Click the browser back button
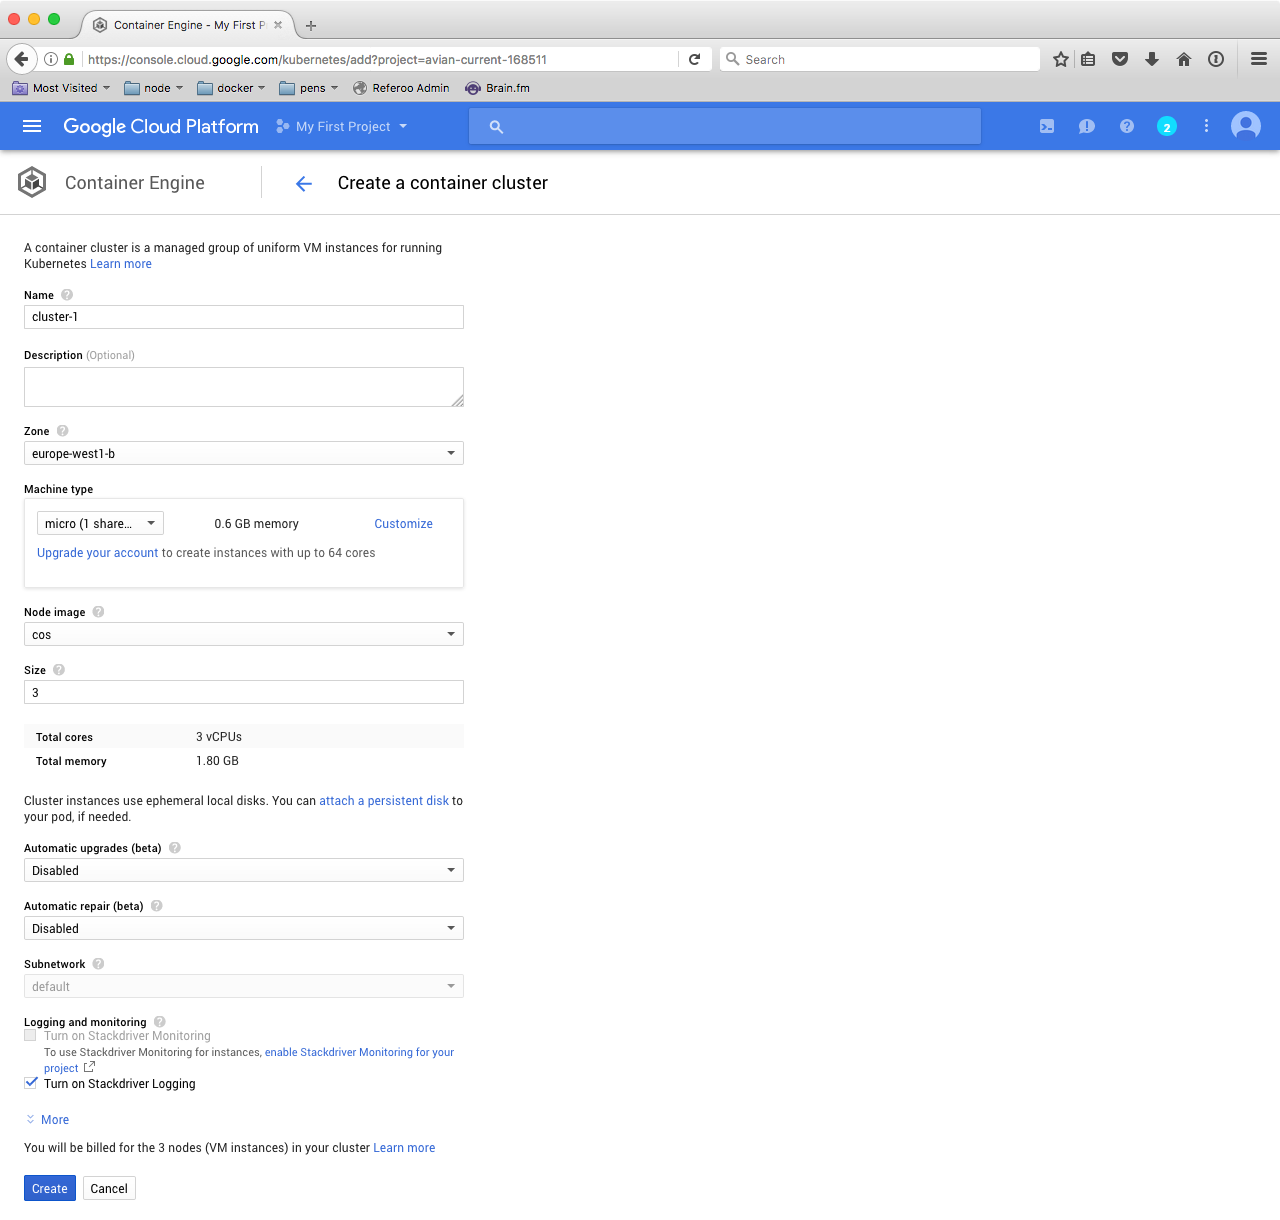The height and width of the screenshot is (1220, 1280). point(21,59)
